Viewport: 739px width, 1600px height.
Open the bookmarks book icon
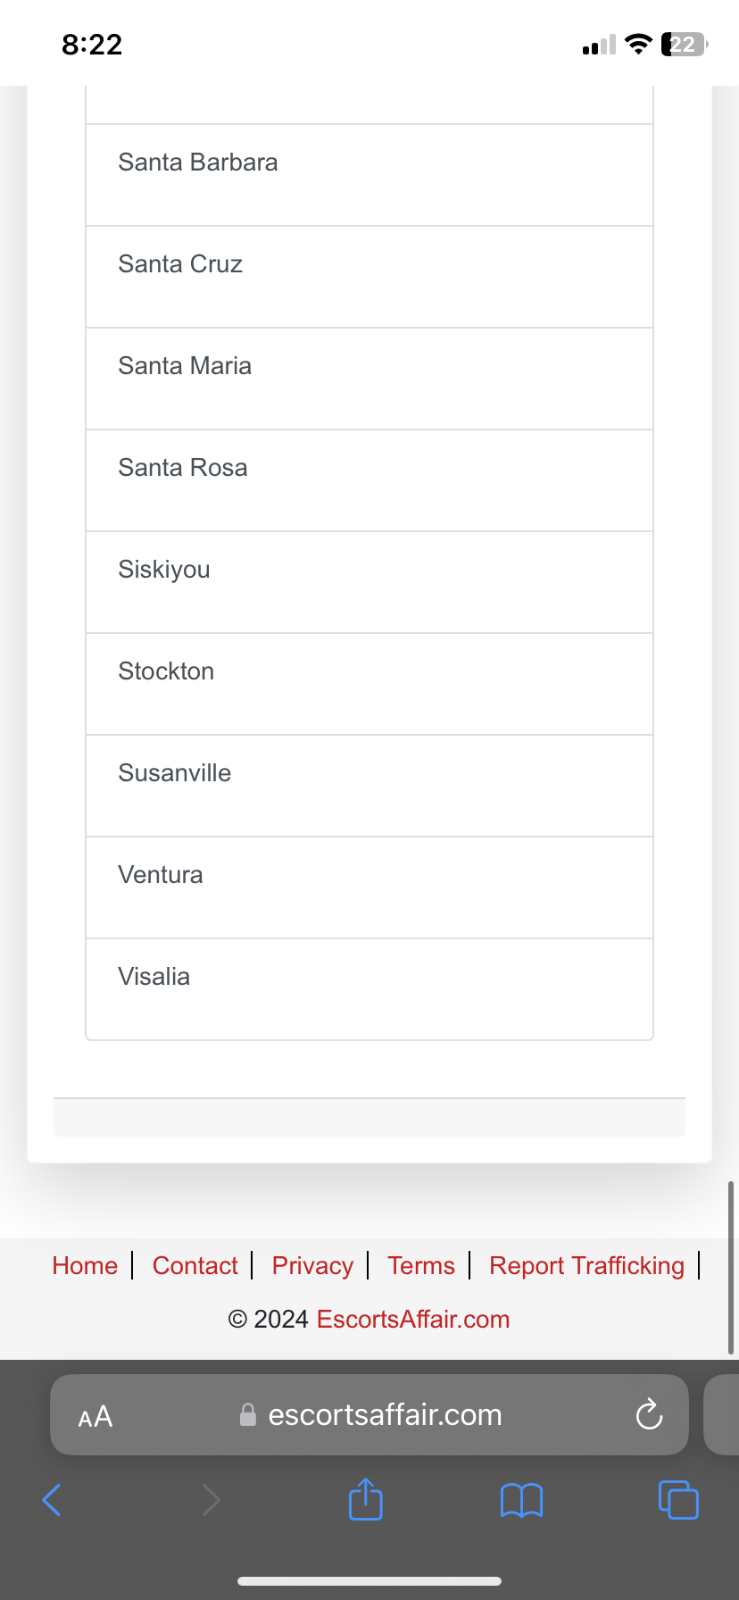tap(521, 1500)
